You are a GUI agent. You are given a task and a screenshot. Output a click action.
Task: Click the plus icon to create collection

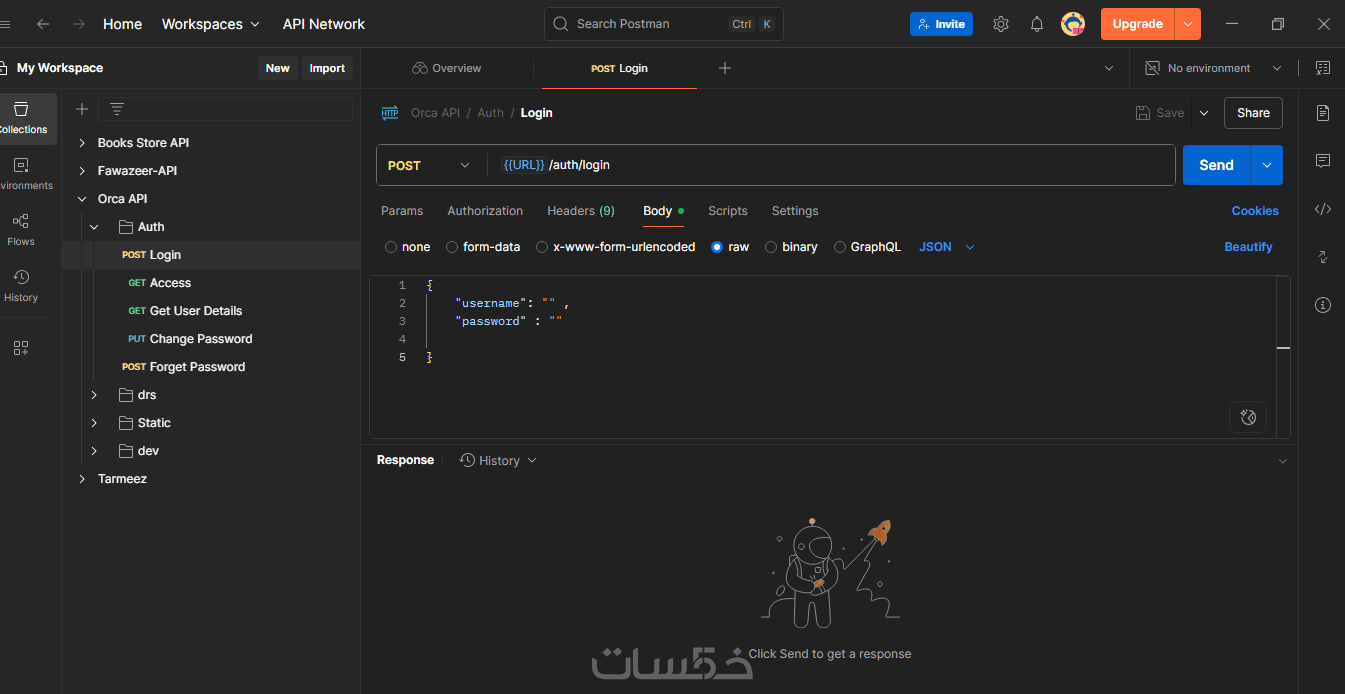(82, 109)
